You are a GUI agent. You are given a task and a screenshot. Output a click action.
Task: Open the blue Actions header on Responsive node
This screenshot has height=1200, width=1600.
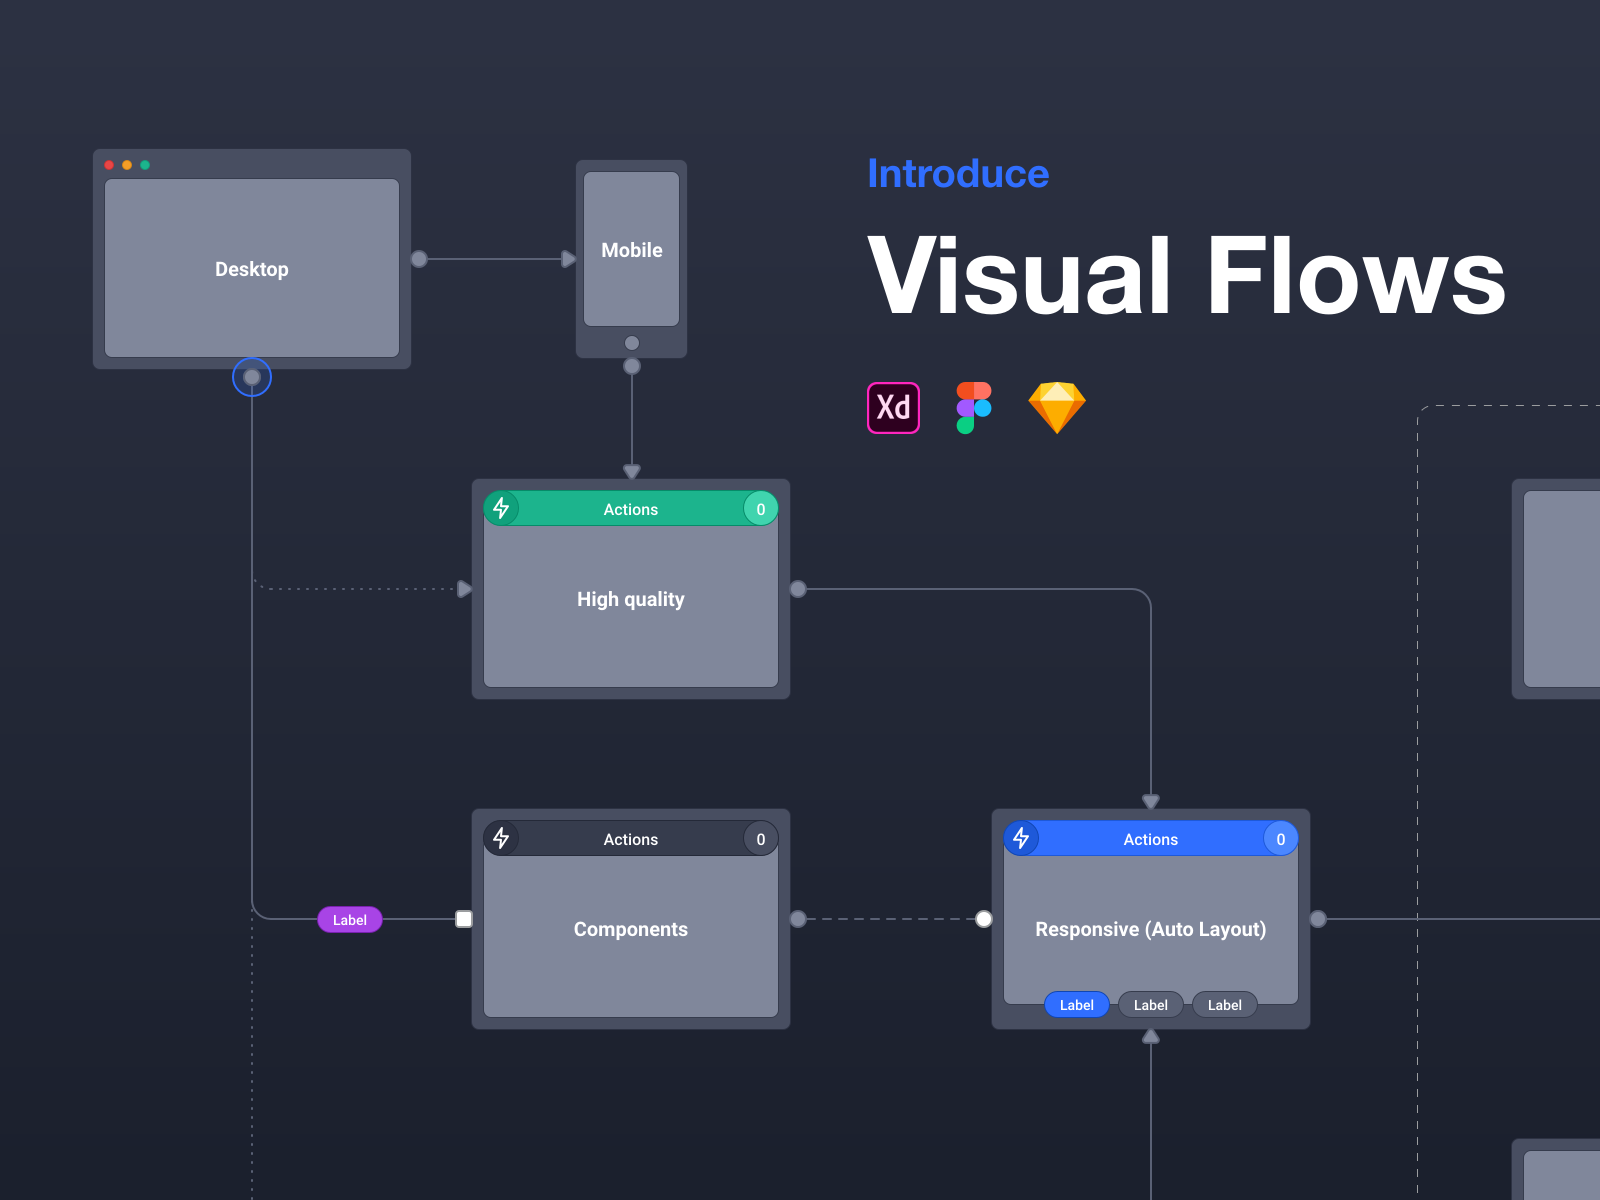(x=1150, y=839)
